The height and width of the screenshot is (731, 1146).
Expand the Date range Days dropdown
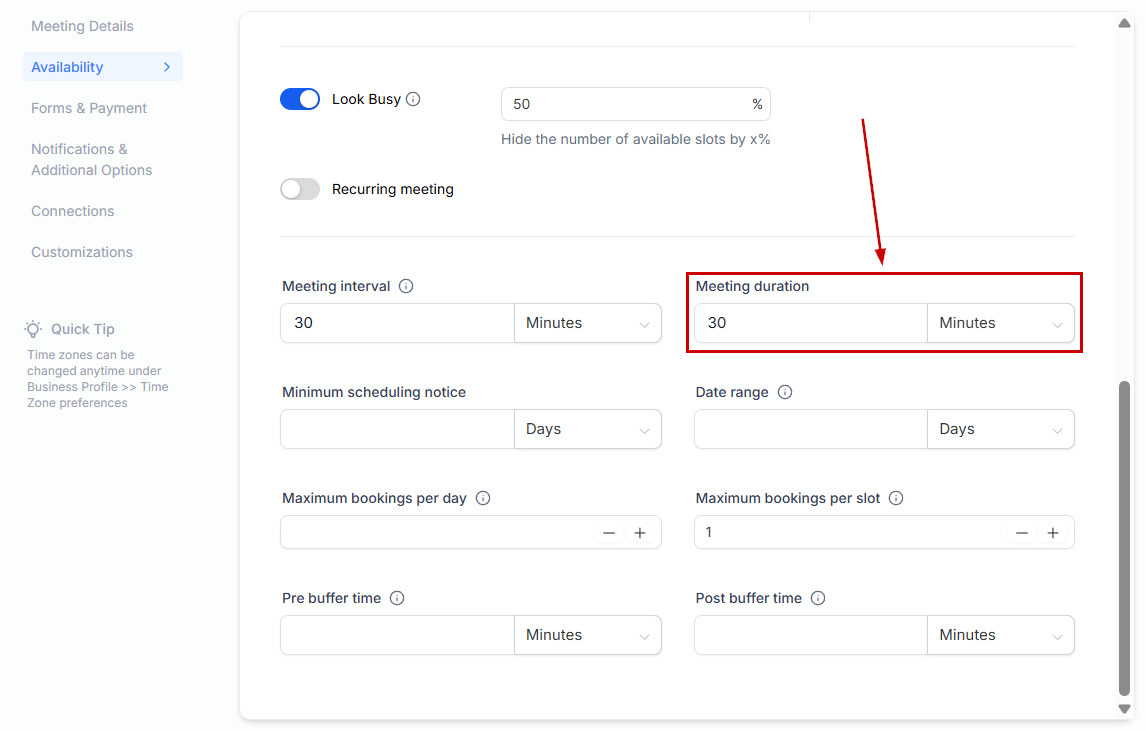pyautogui.click(x=1000, y=429)
